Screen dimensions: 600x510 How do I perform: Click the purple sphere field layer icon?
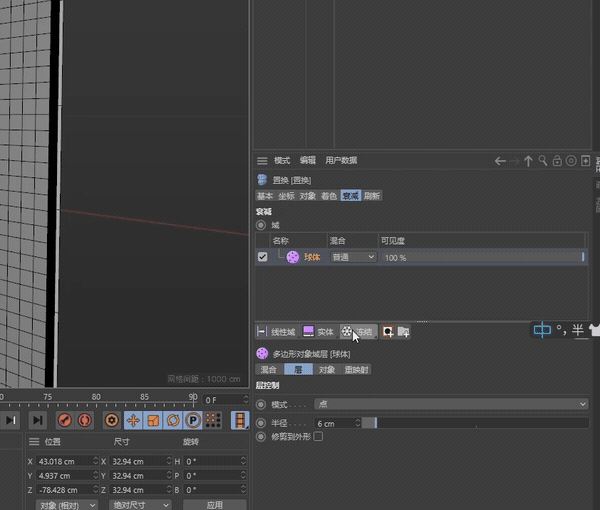[x=293, y=257]
